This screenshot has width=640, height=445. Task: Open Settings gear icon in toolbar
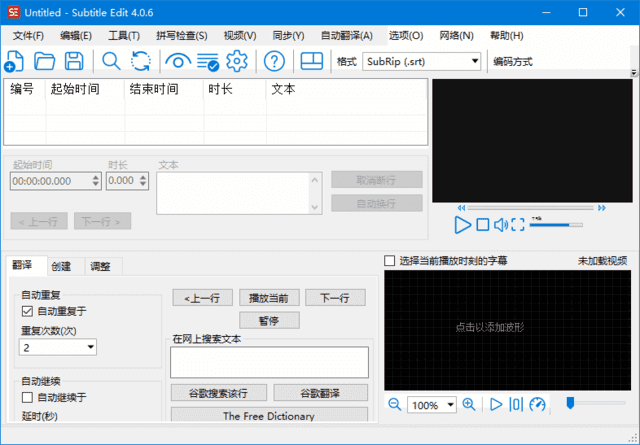[x=237, y=61]
